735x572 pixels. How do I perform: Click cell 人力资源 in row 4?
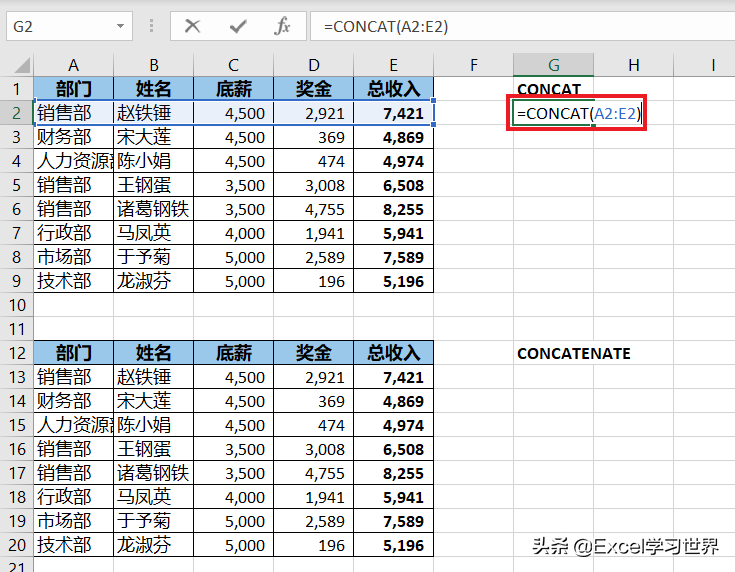point(74,161)
